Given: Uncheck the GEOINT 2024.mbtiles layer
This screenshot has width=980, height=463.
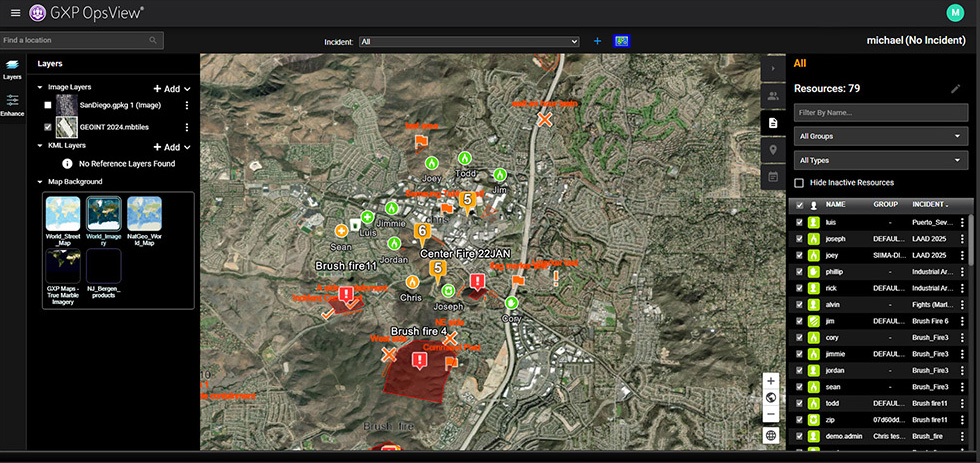Looking at the screenshot, I should tap(48, 127).
